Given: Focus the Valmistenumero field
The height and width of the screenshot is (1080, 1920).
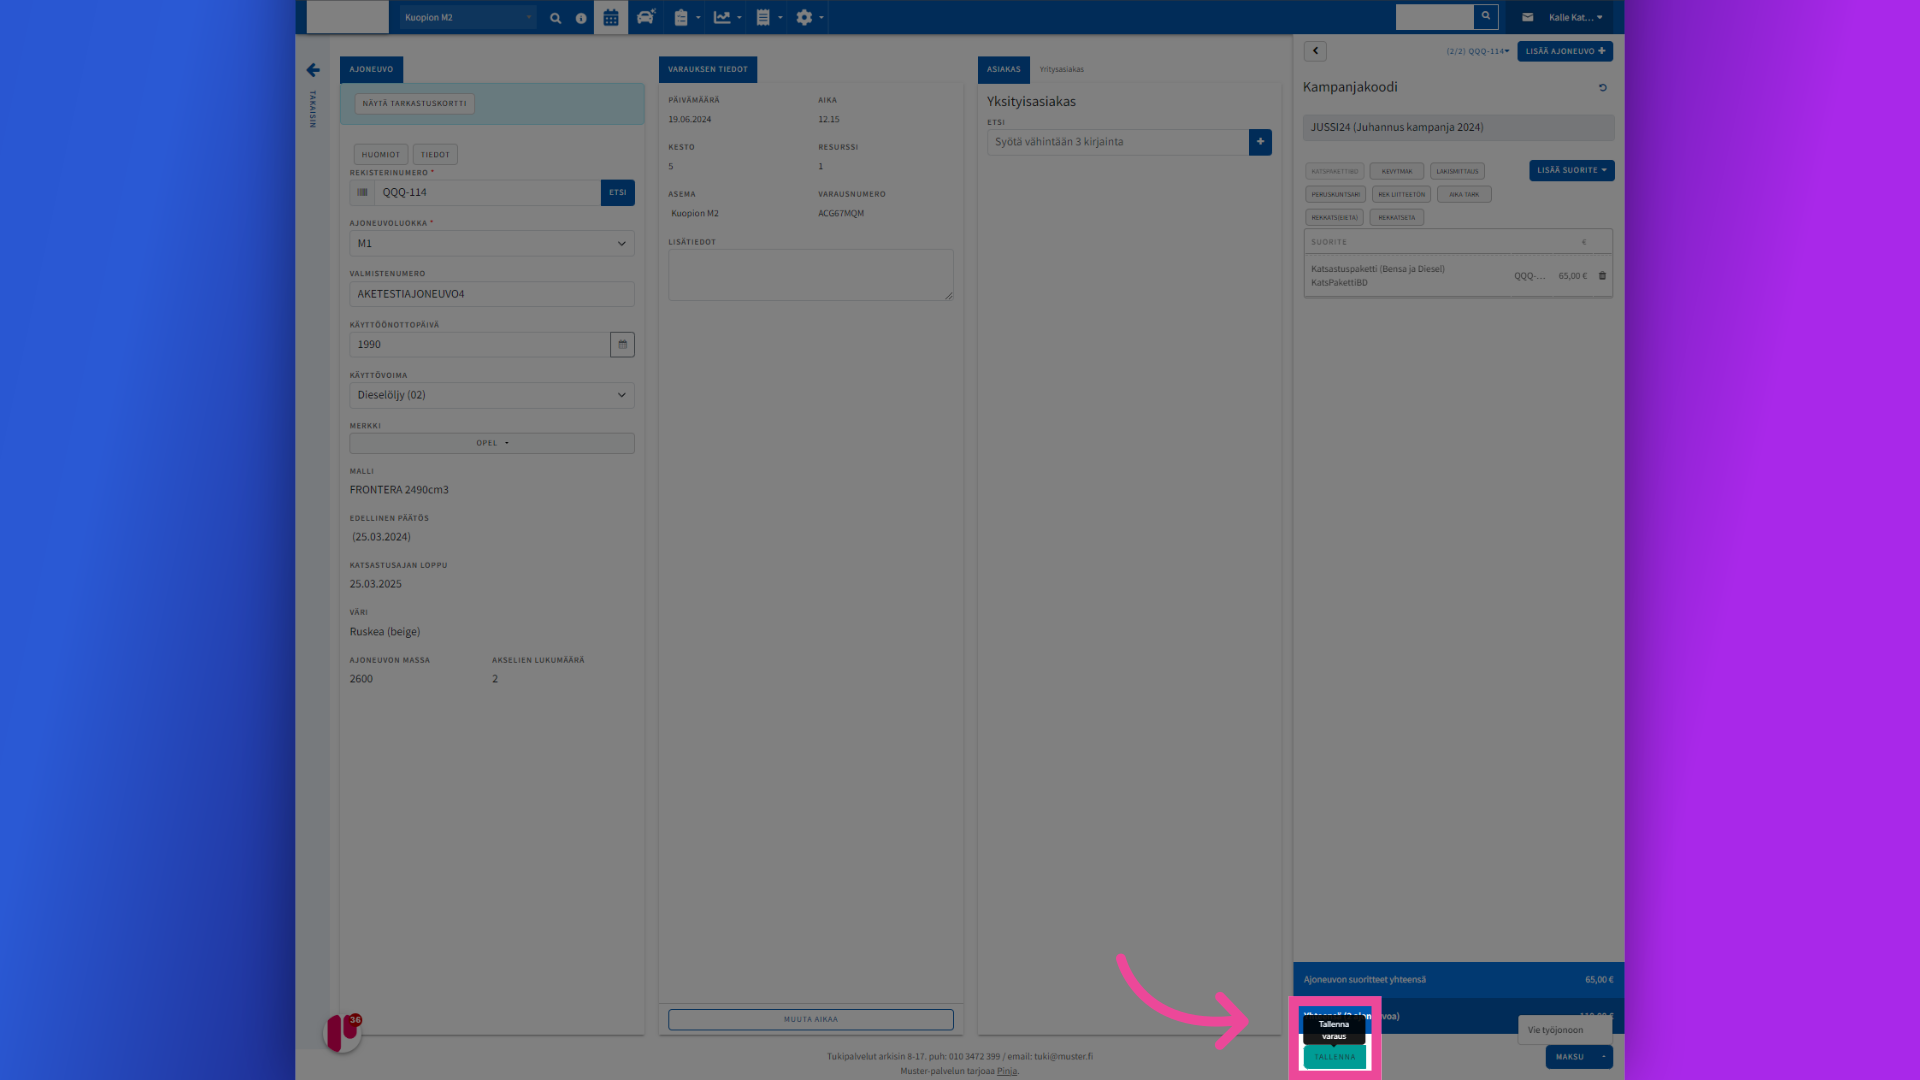Looking at the screenshot, I should (492, 294).
